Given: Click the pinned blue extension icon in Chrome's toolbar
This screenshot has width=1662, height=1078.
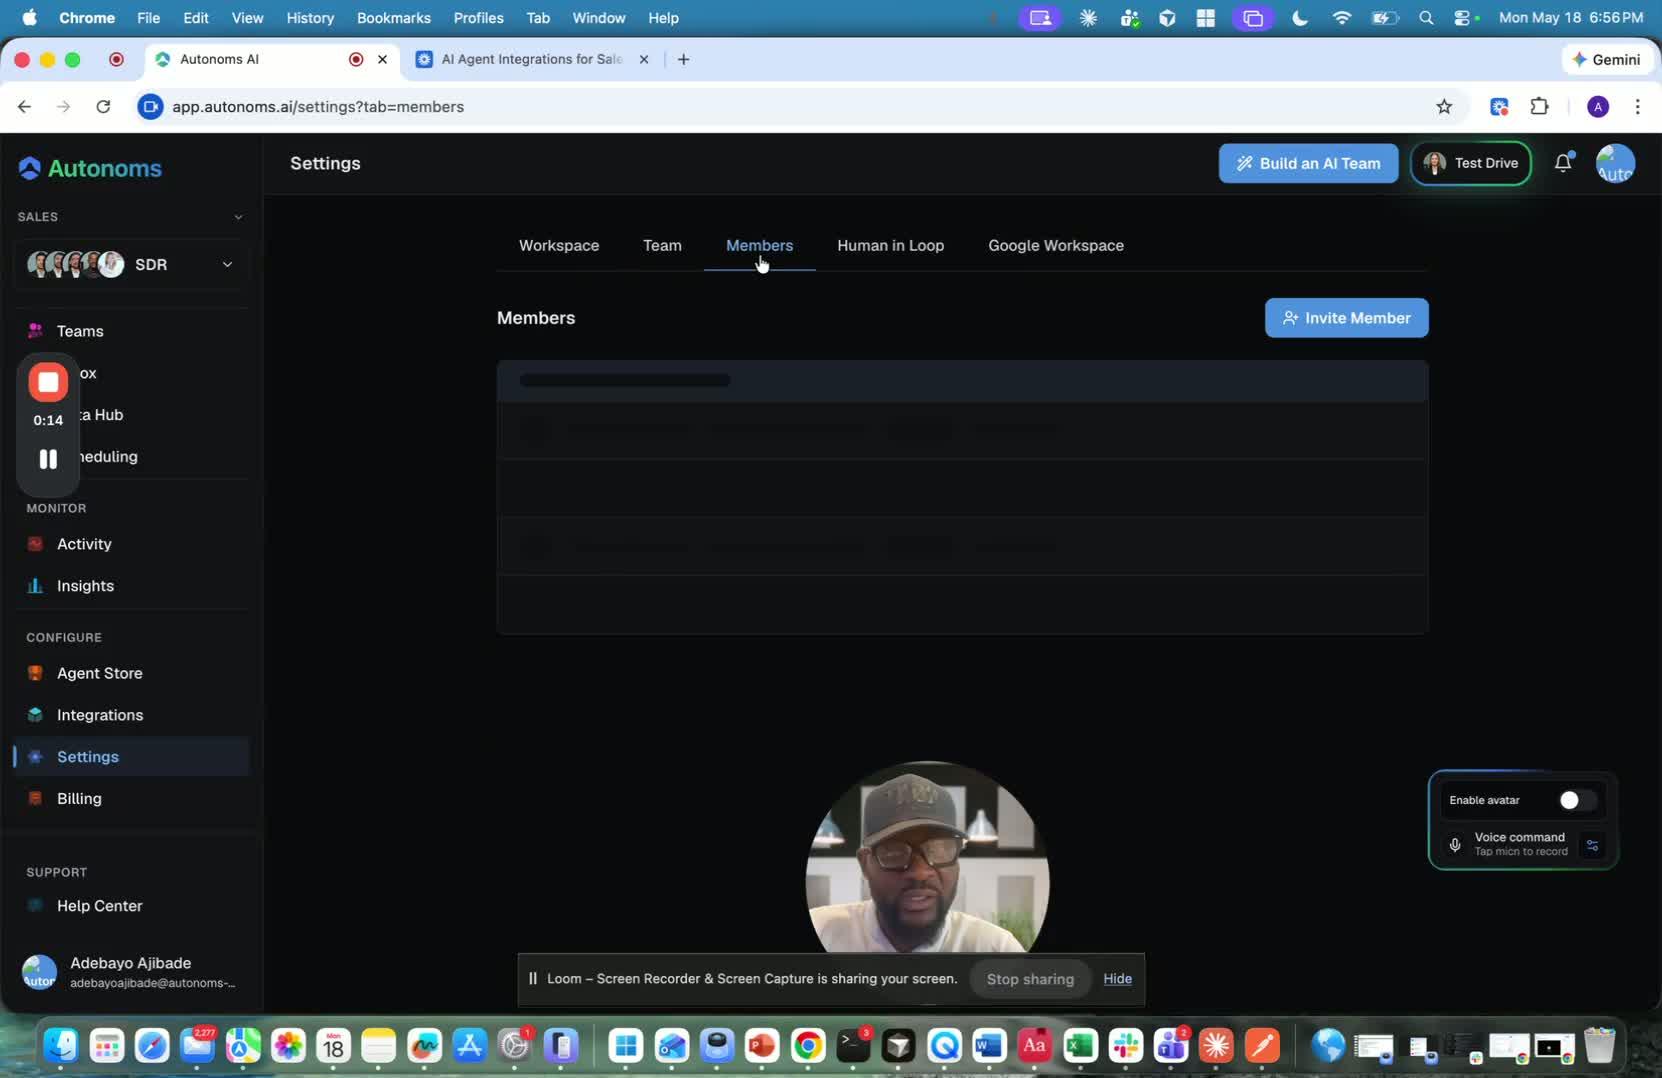Looking at the screenshot, I should [1499, 107].
